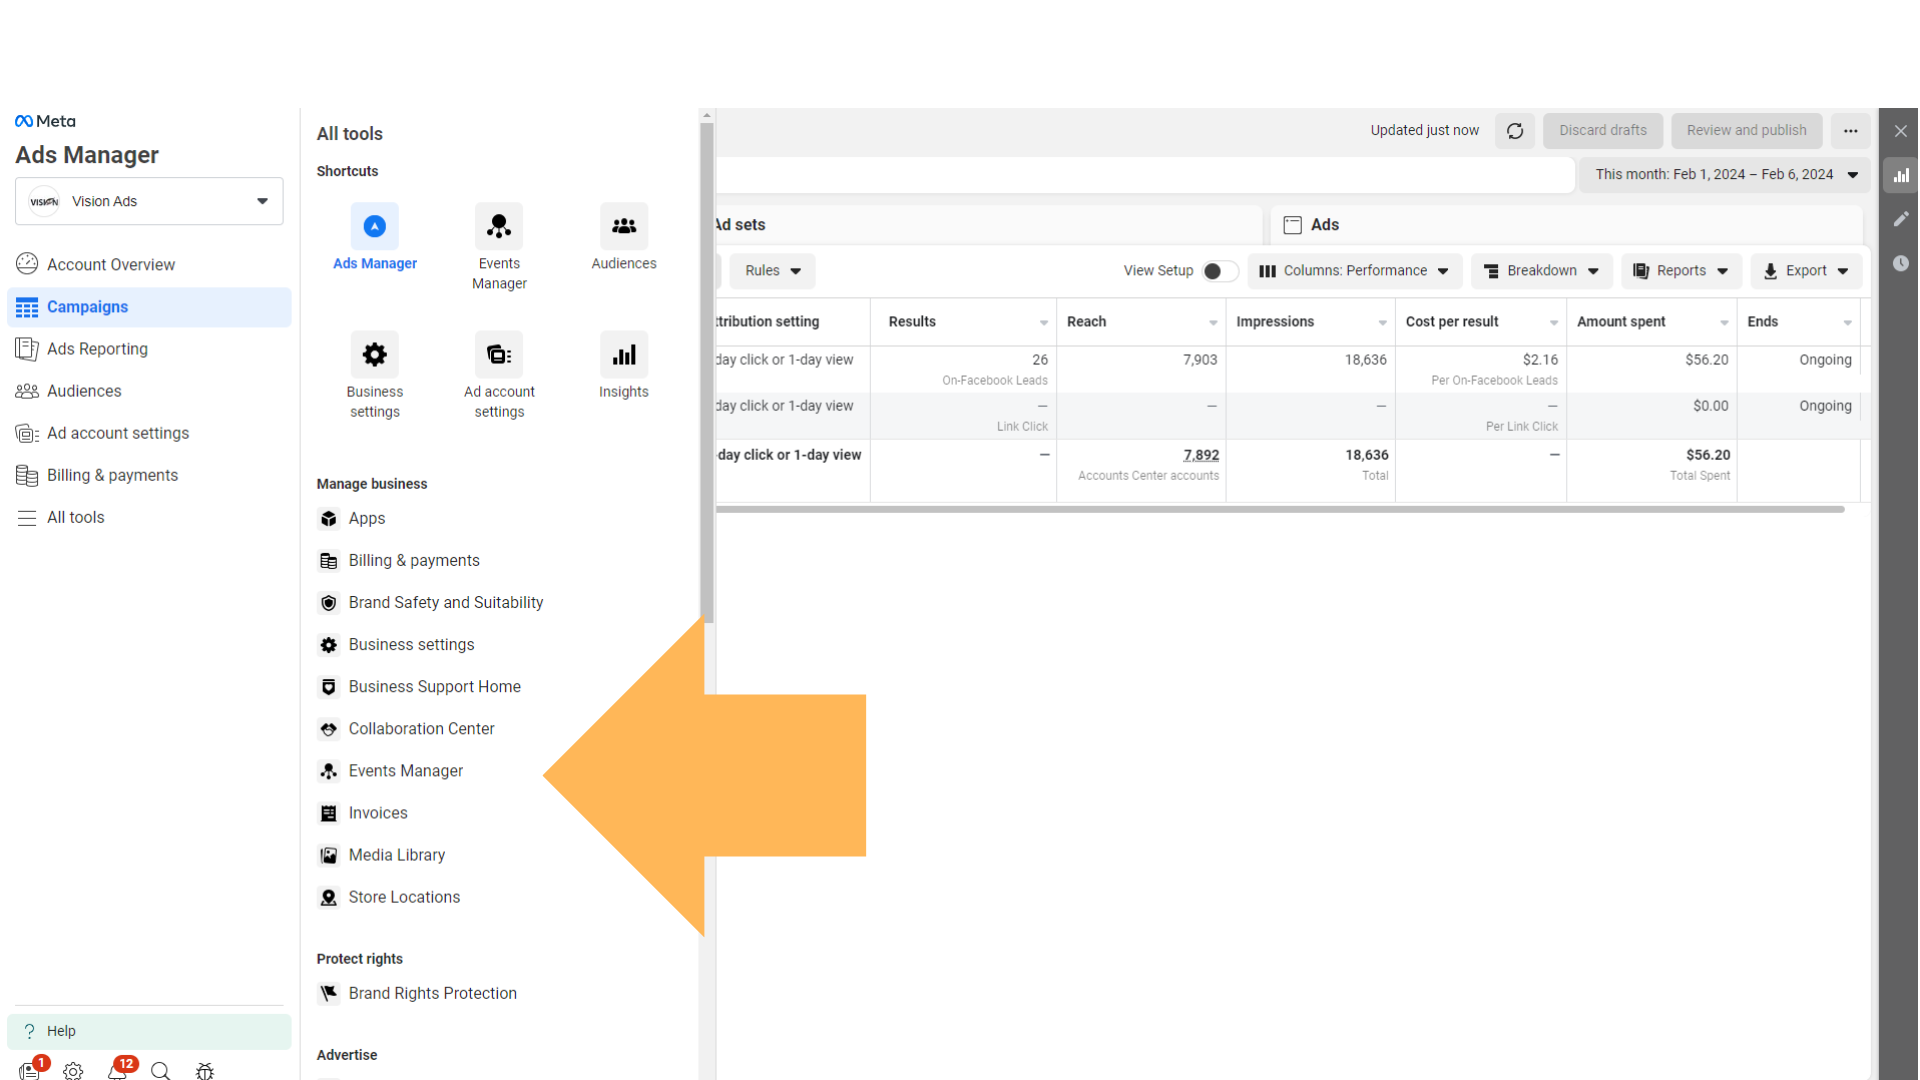Click the 7,892 total reach link
This screenshot has height=1080, width=1920.
(1201, 455)
